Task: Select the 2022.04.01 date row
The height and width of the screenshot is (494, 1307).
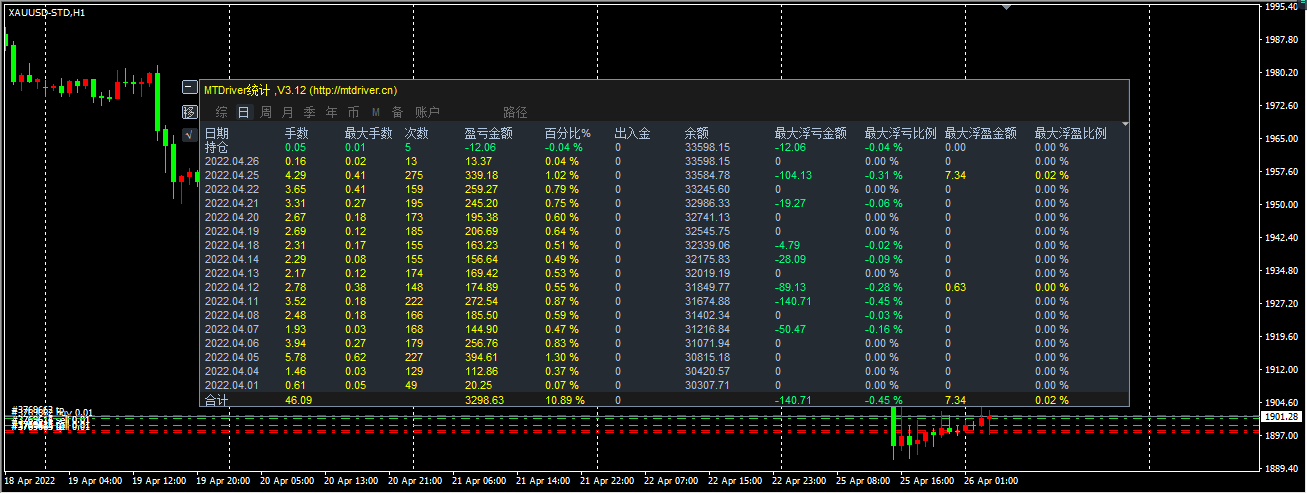Action: (231, 385)
